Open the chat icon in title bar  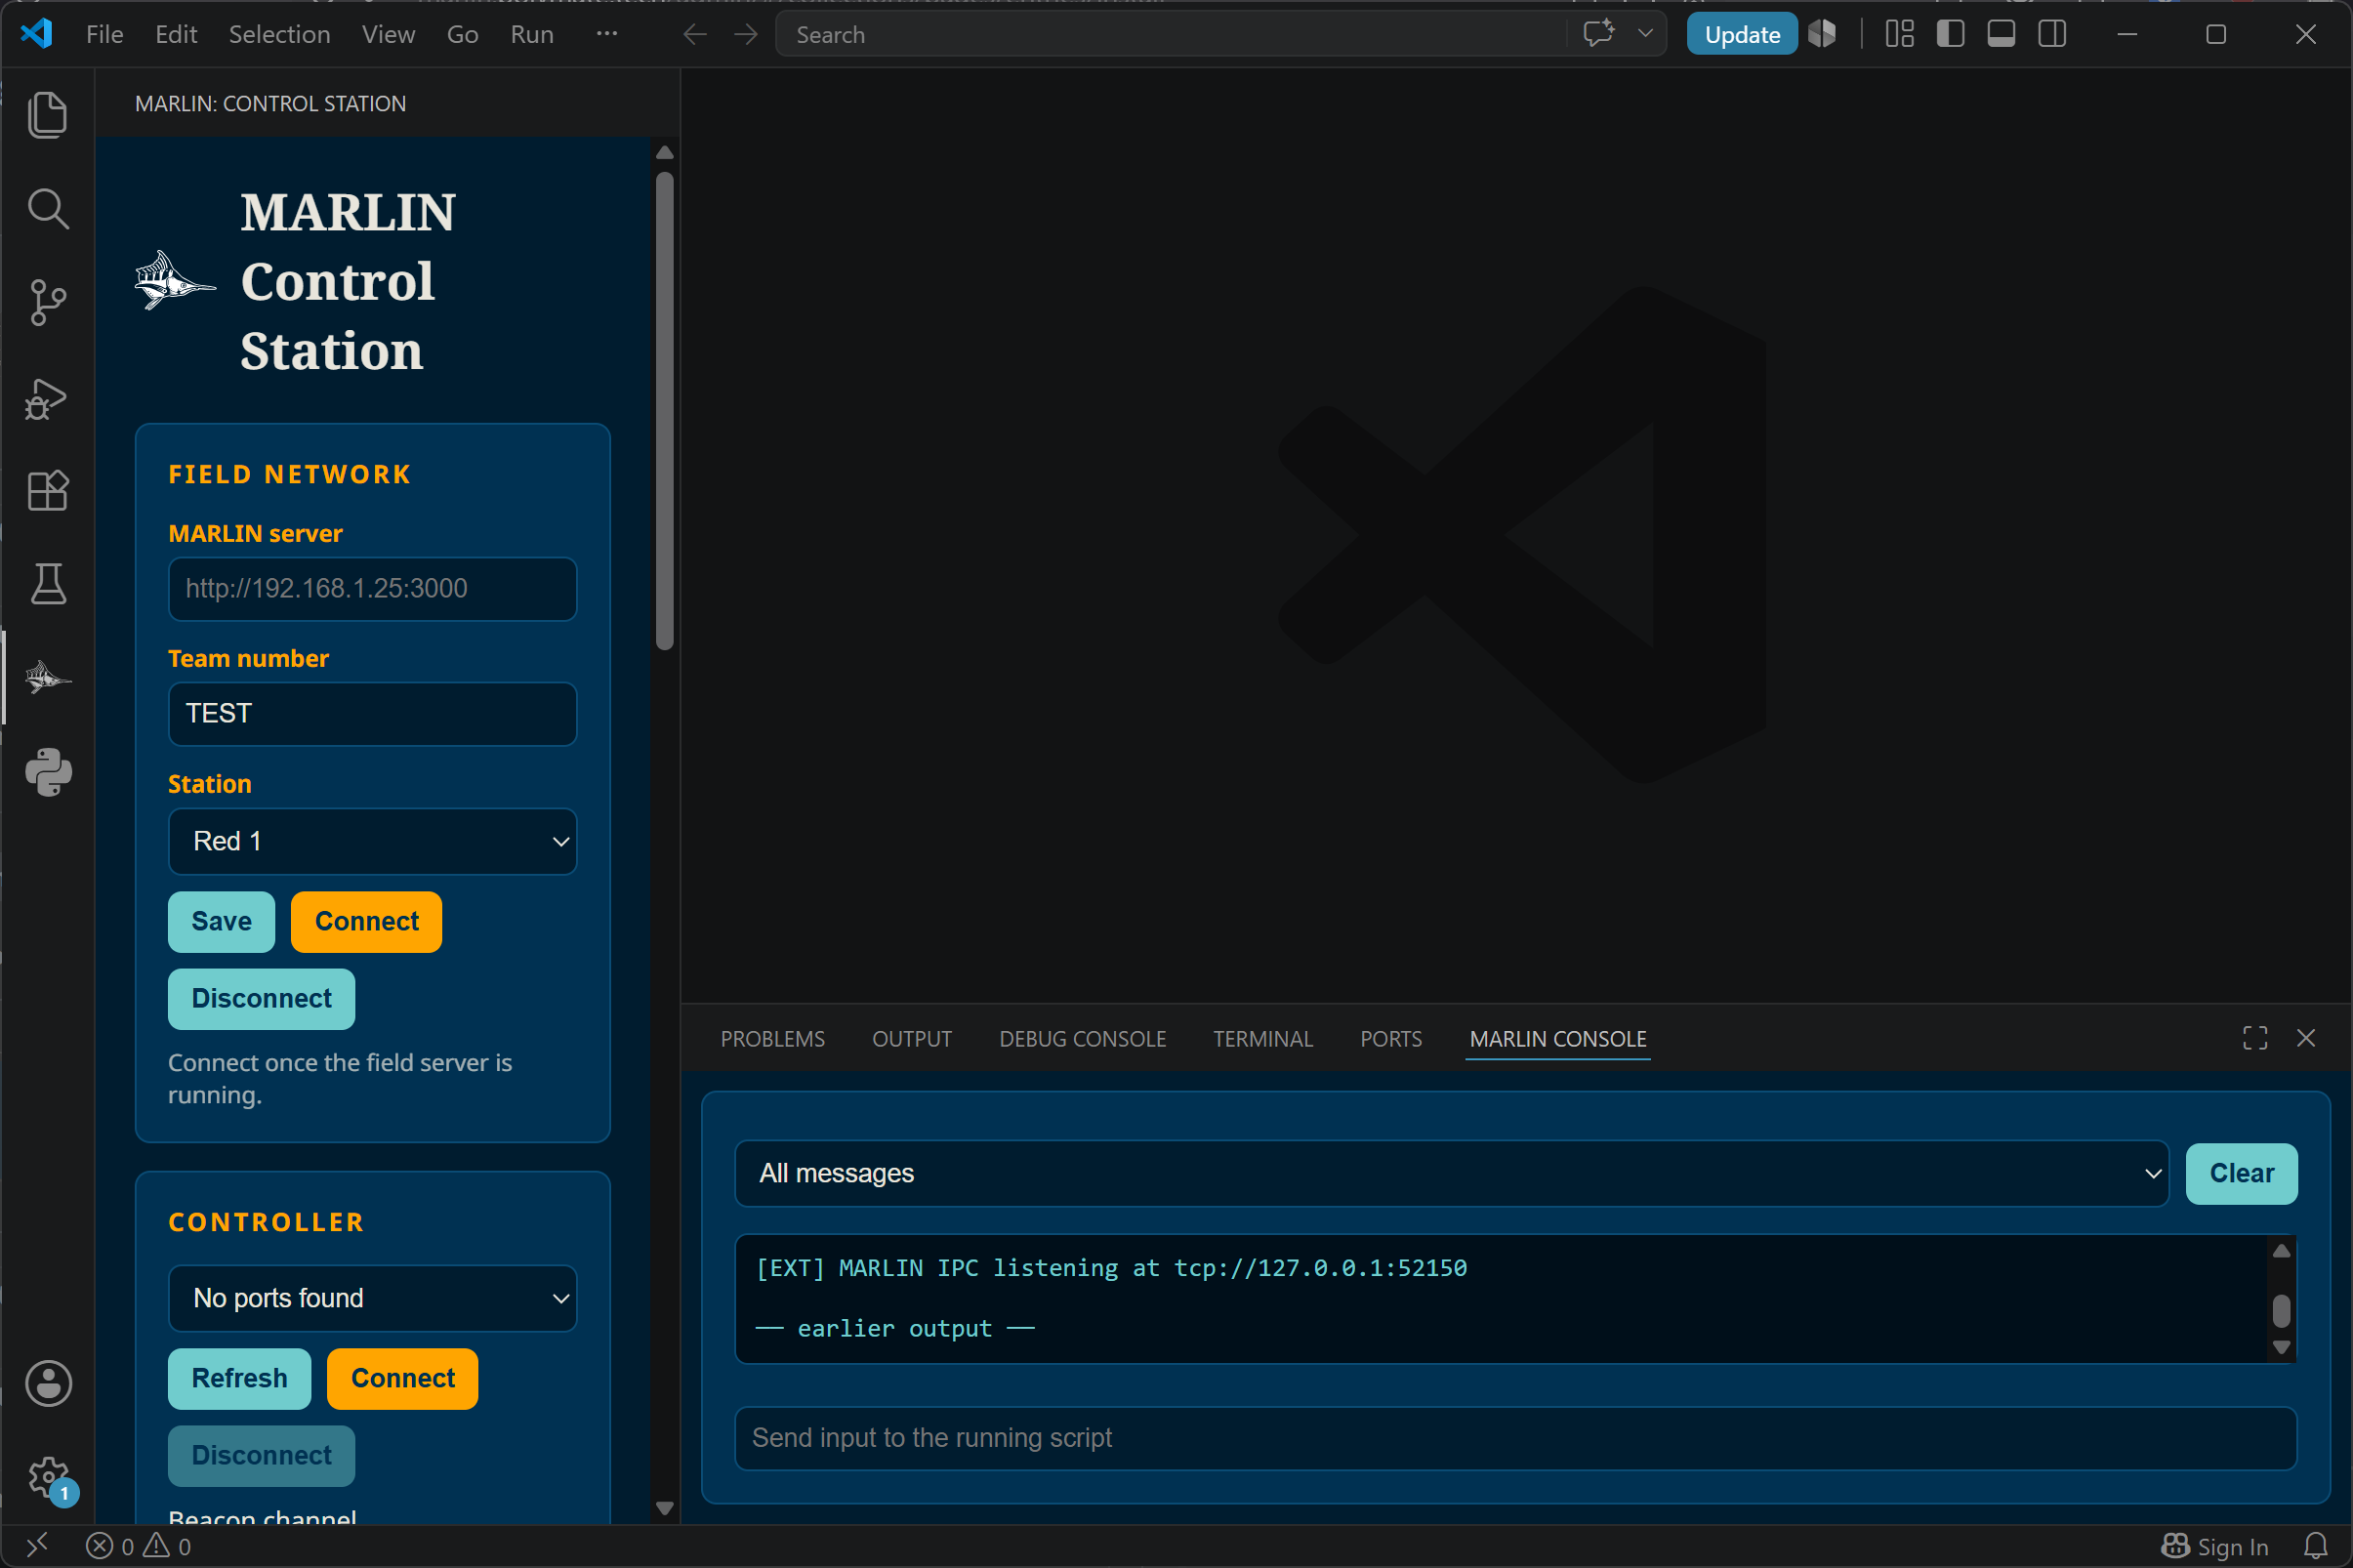(1598, 34)
